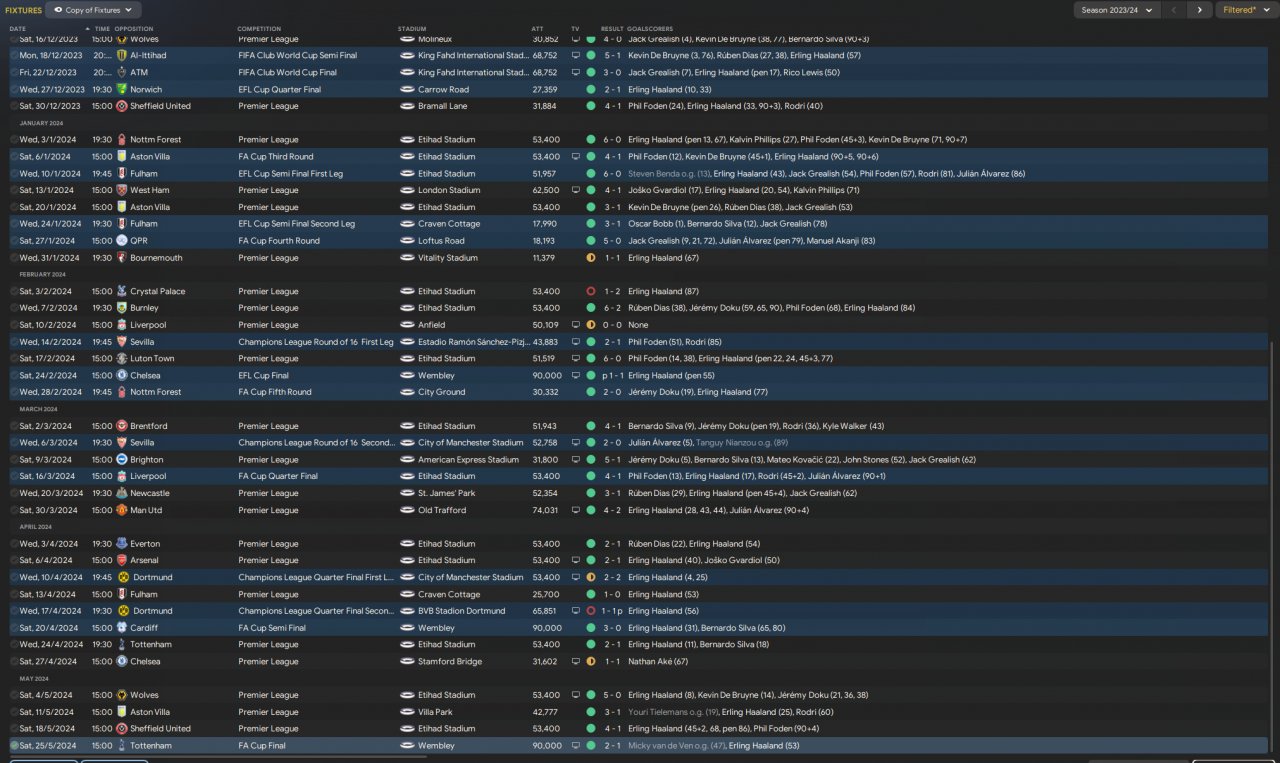Select the Brentford club badge
This screenshot has width=1280, height=763.
[121, 426]
